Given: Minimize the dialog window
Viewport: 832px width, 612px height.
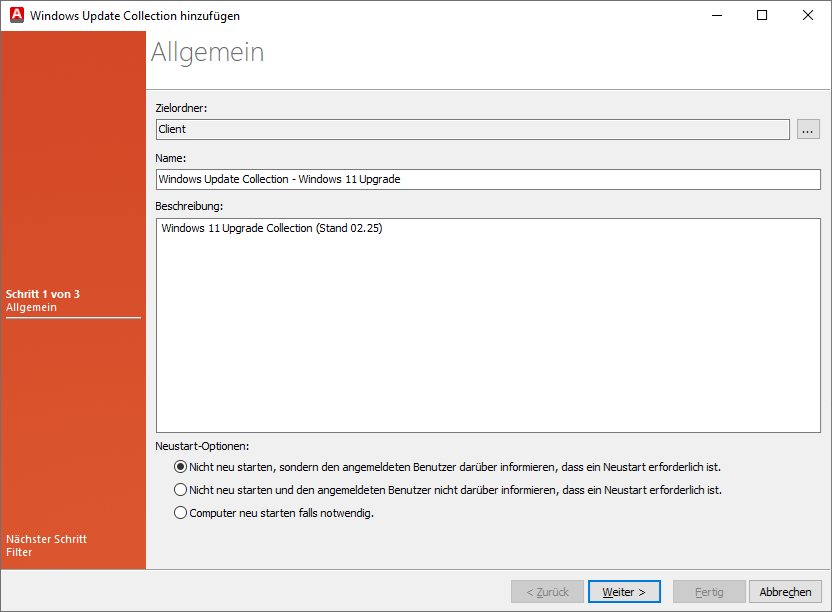Looking at the screenshot, I should (x=717, y=15).
